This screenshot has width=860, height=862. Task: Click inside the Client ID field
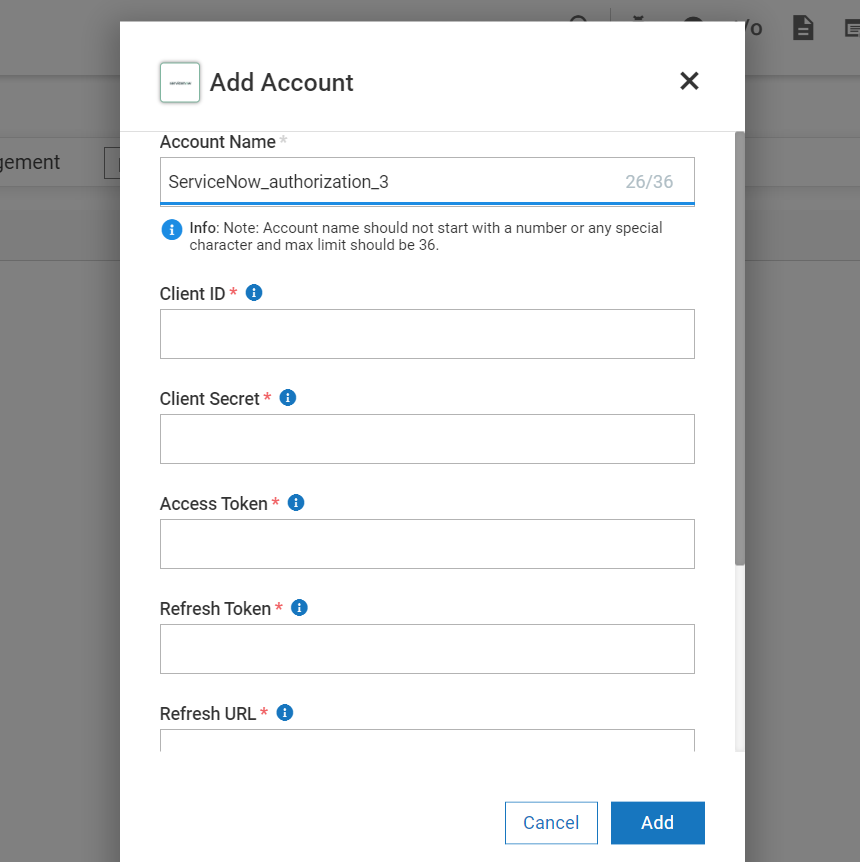coord(427,333)
